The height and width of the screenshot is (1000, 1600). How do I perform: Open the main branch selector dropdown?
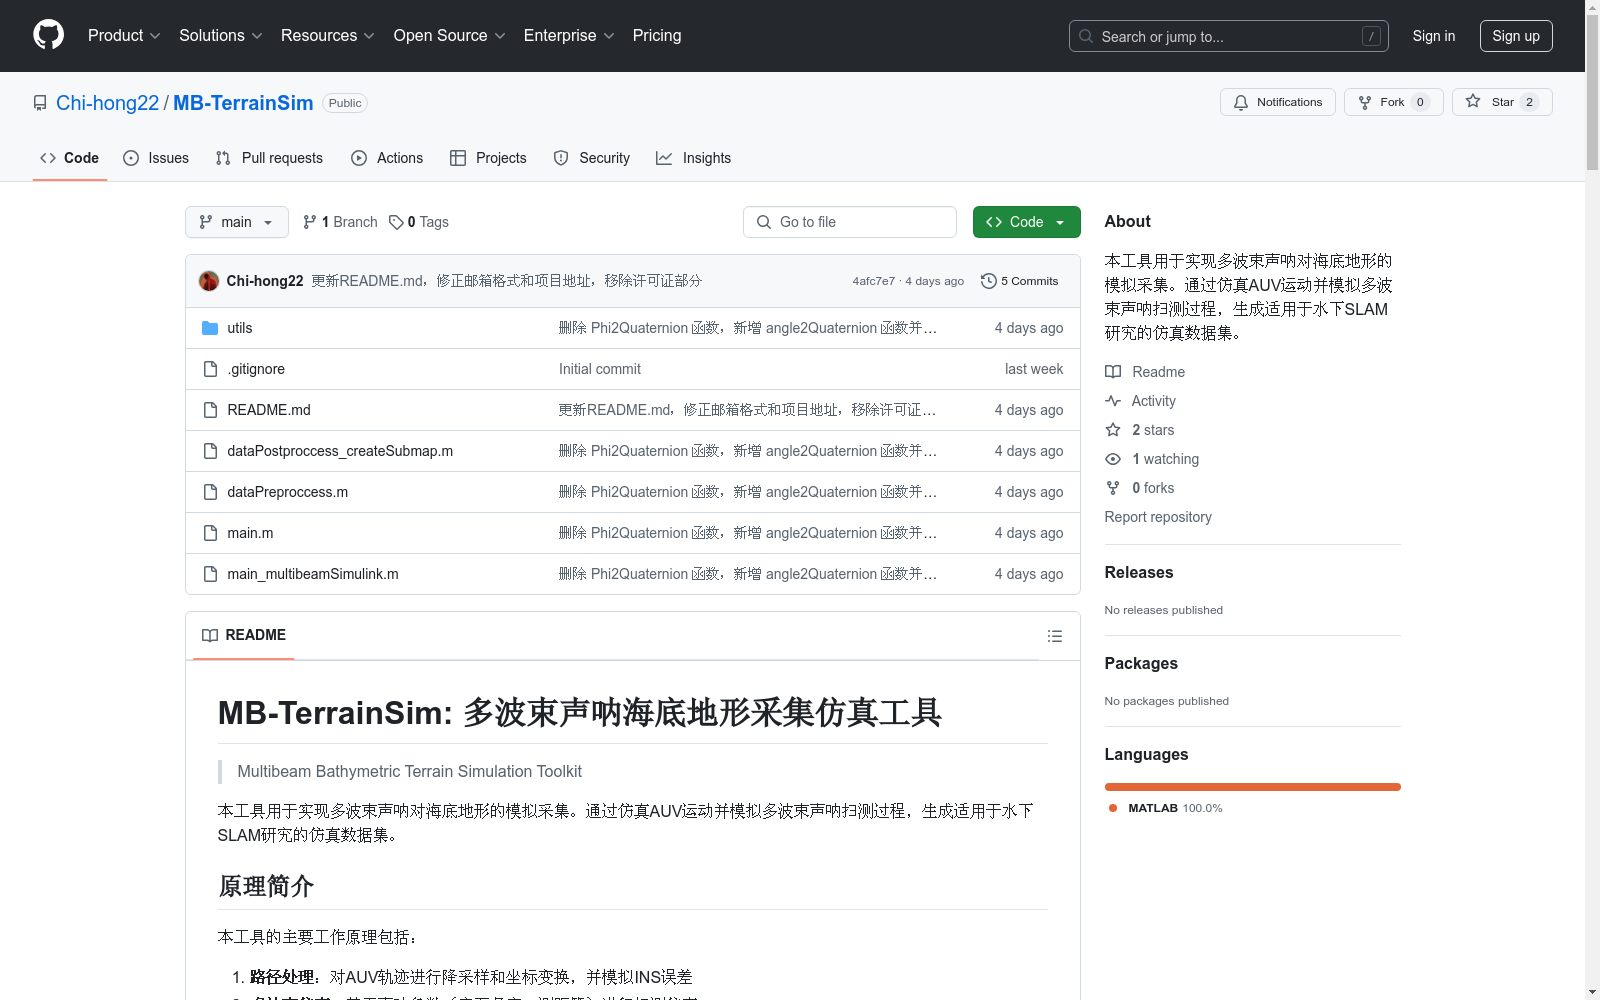click(237, 222)
